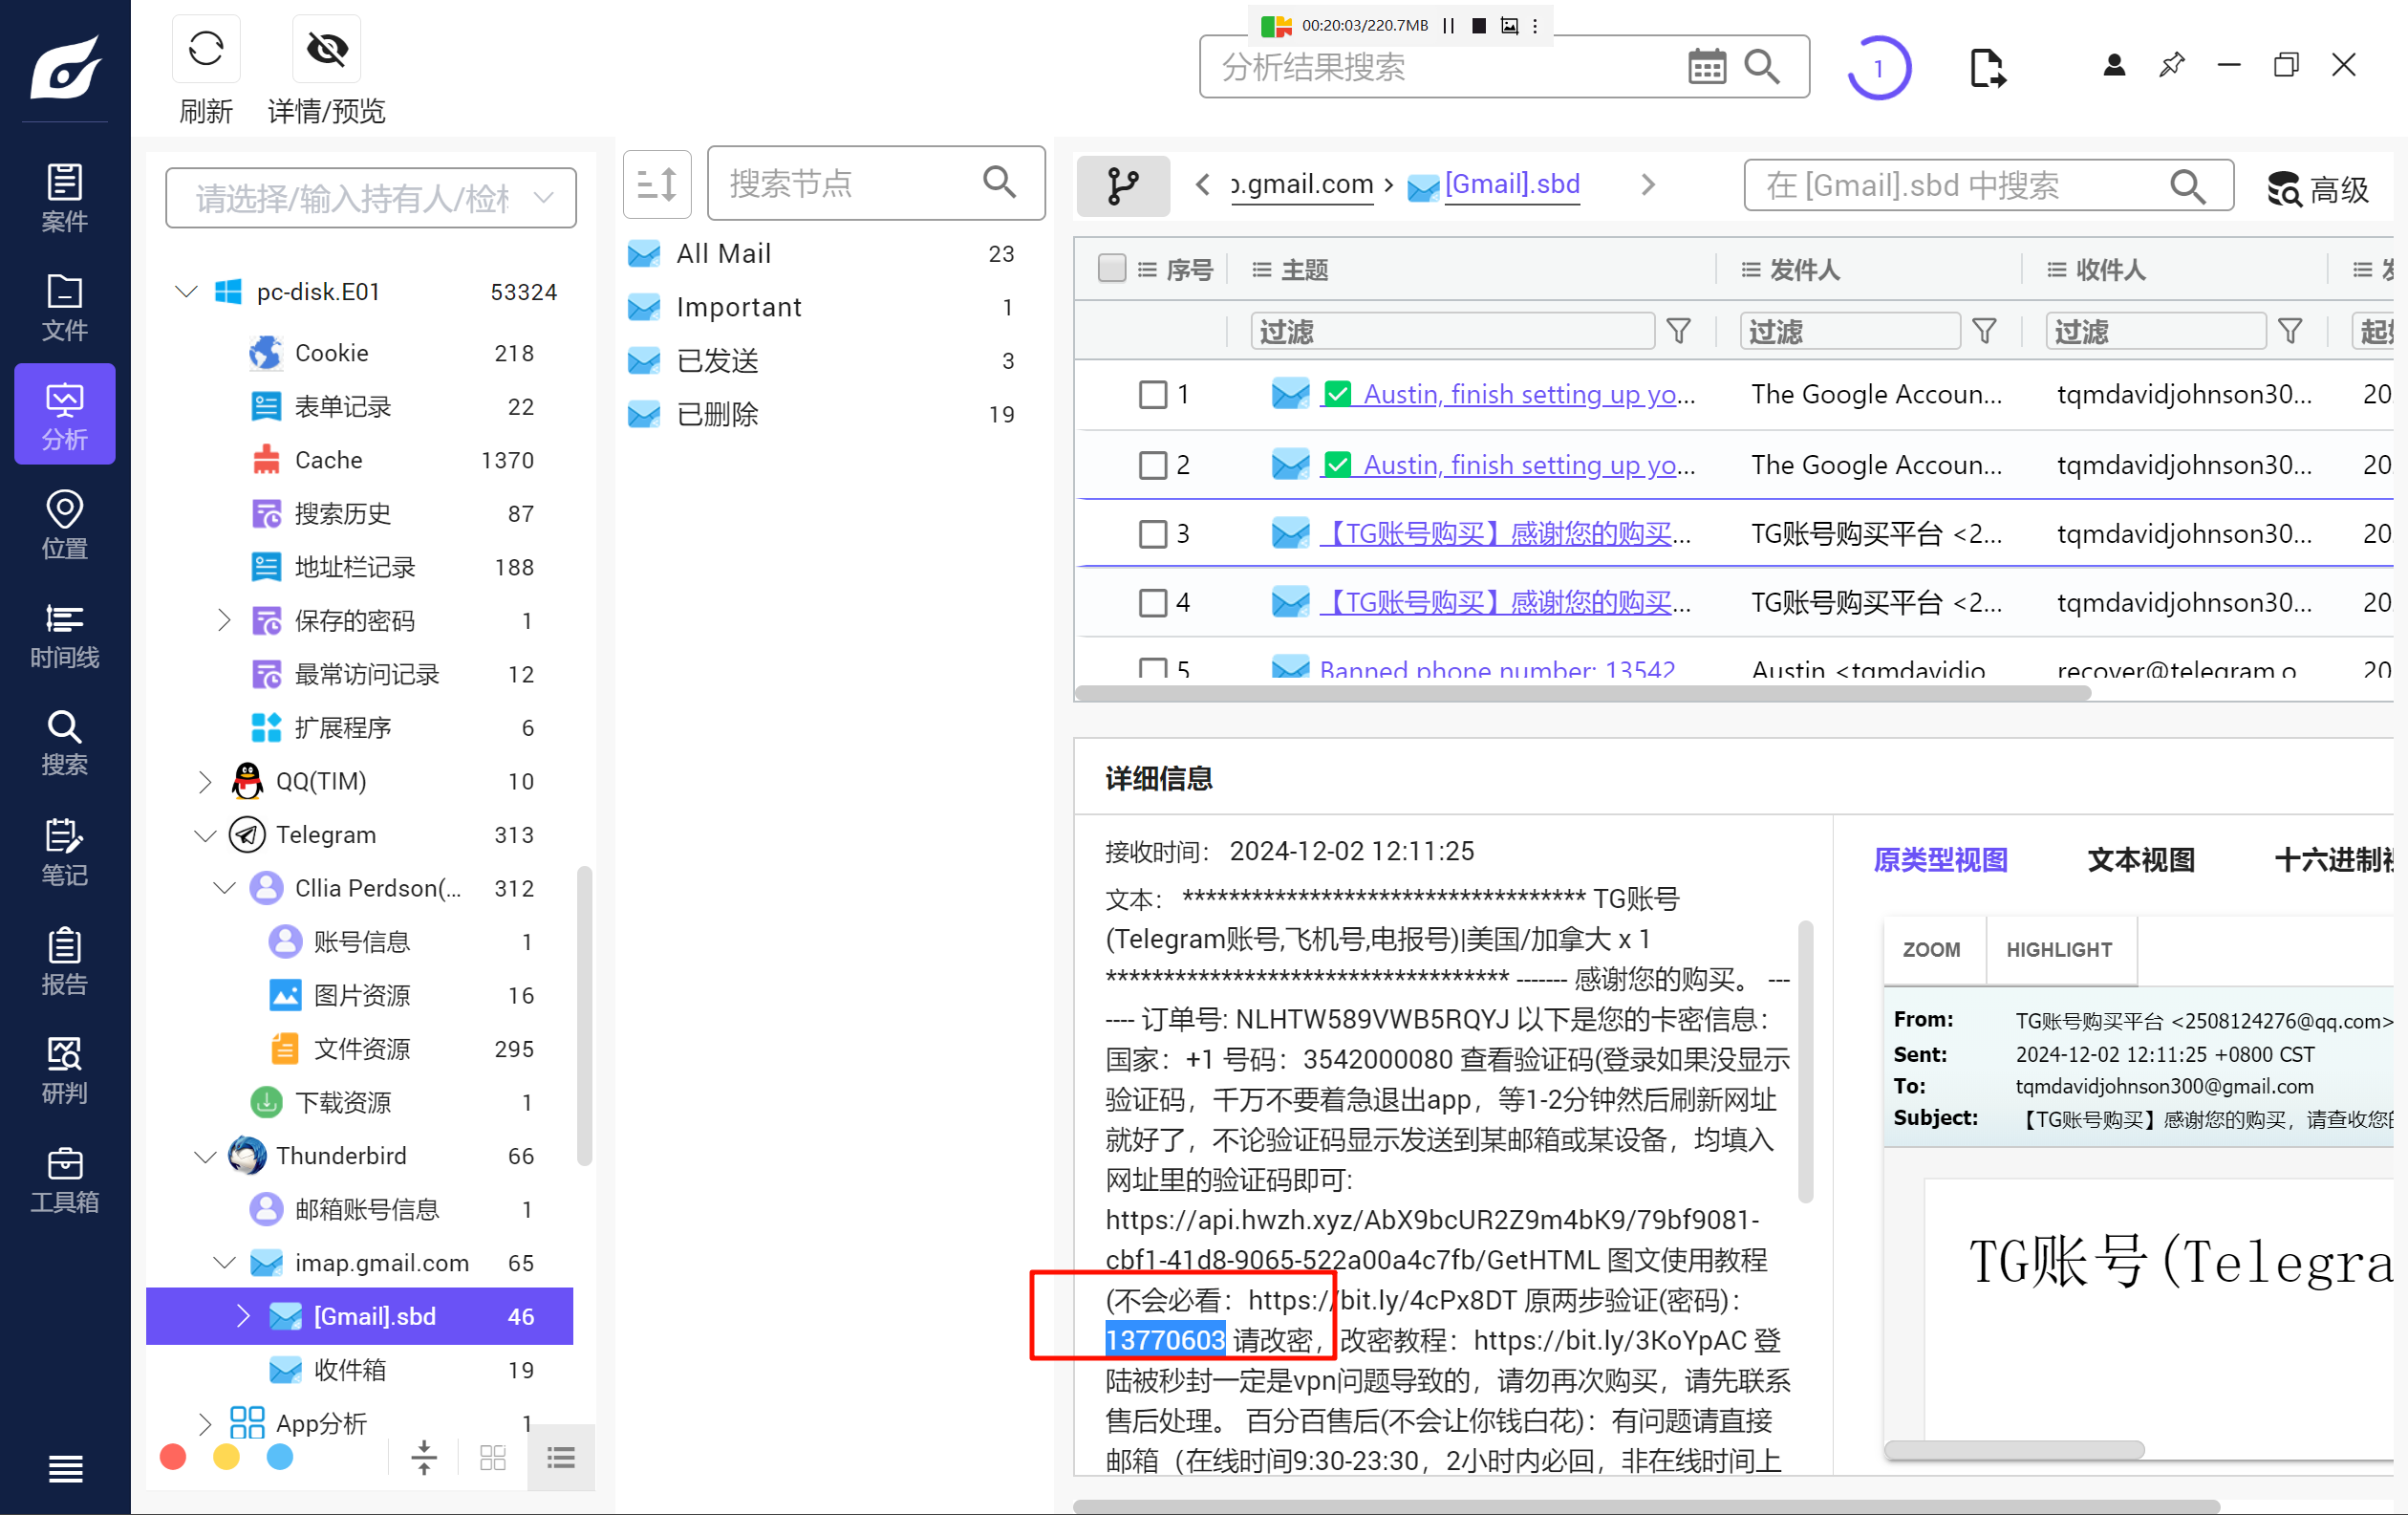Open calendar picker in analysis search box
This screenshot has height=1515, width=2408.
pos(1706,67)
